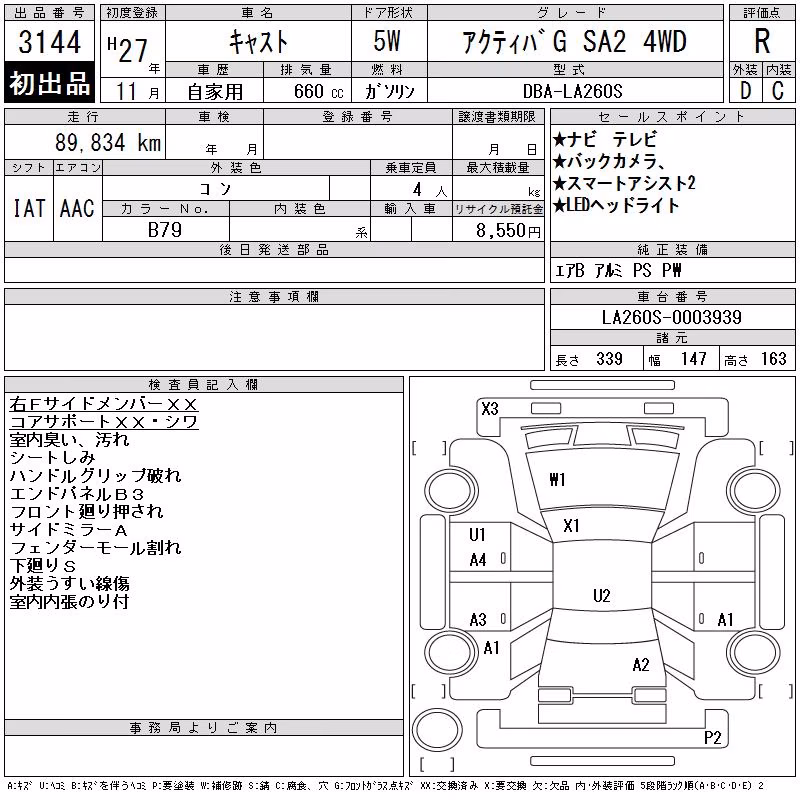This screenshot has width=800, height=800.
Task: Click the A4 mark on the car diagram
Action: pos(478,560)
